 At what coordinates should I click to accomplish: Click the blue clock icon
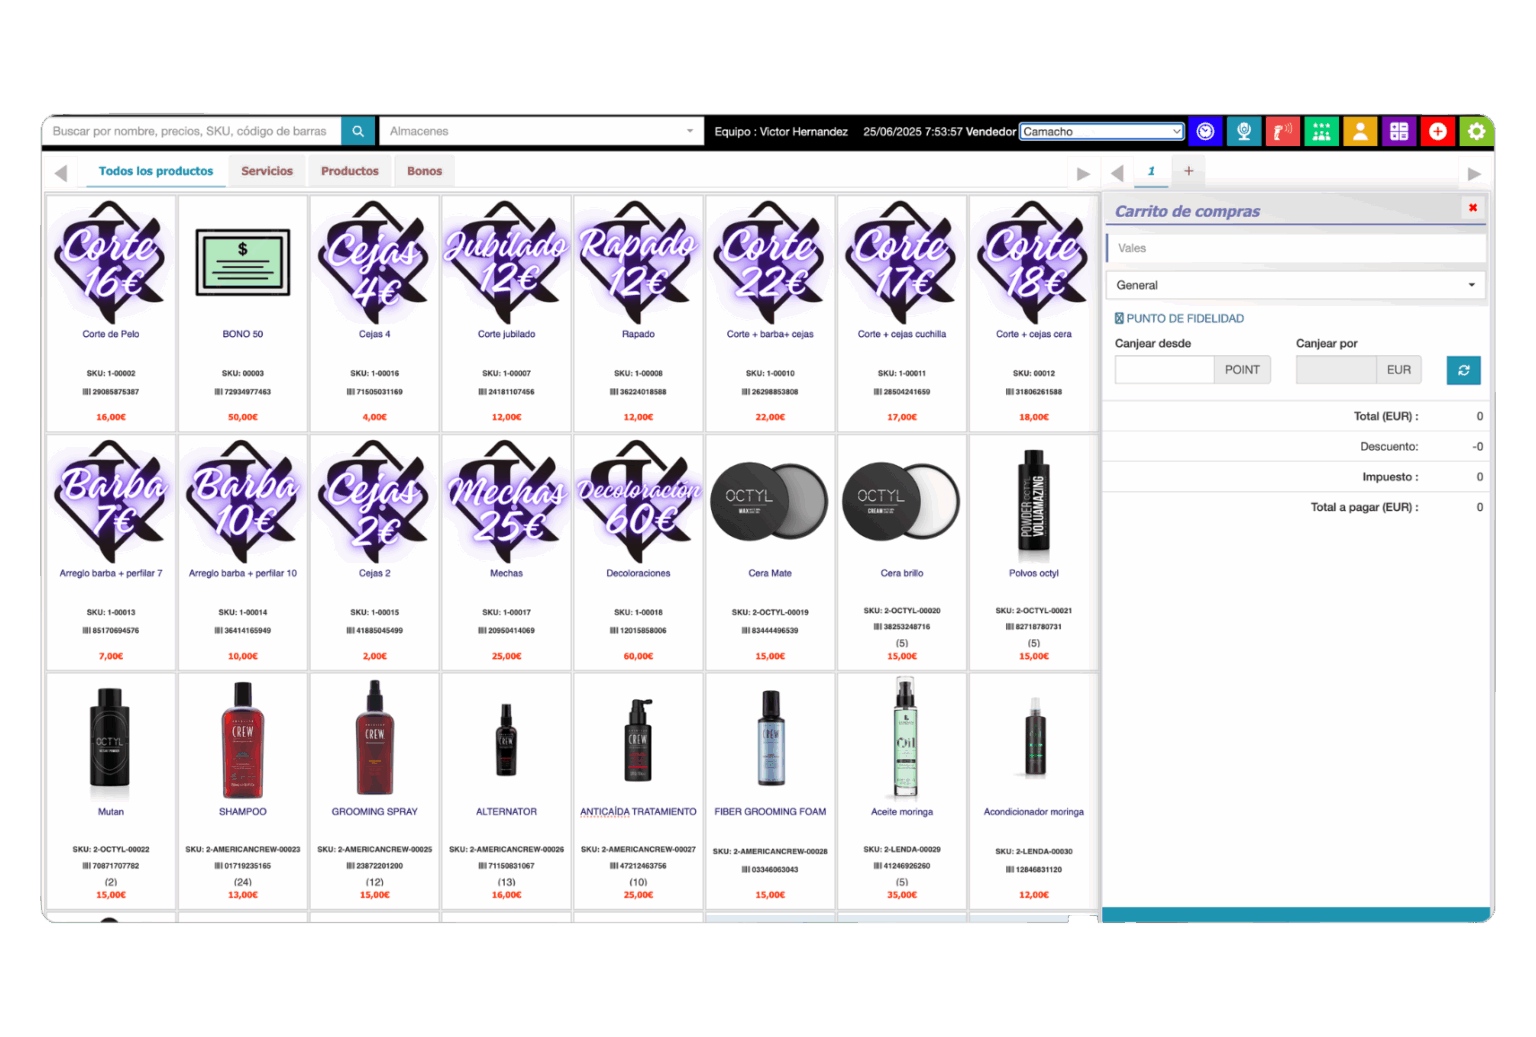click(x=1206, y=131)
